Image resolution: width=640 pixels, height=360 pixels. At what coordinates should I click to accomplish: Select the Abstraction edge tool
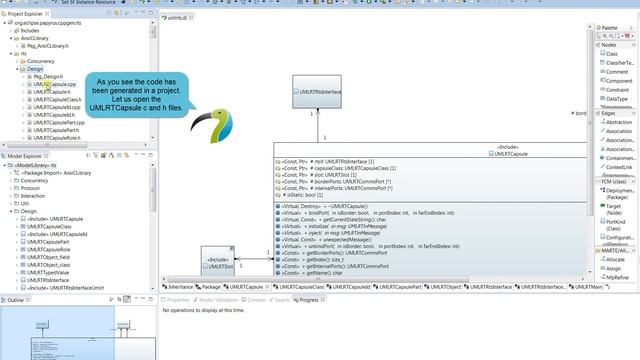coord(619,122)
